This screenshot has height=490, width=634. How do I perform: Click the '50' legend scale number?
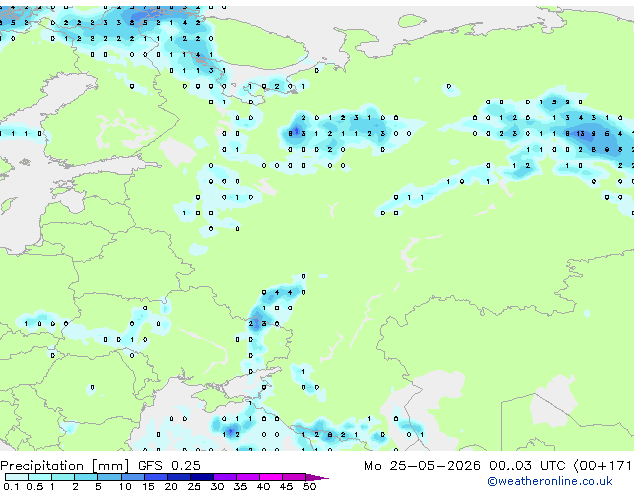[x=309, y=486]
